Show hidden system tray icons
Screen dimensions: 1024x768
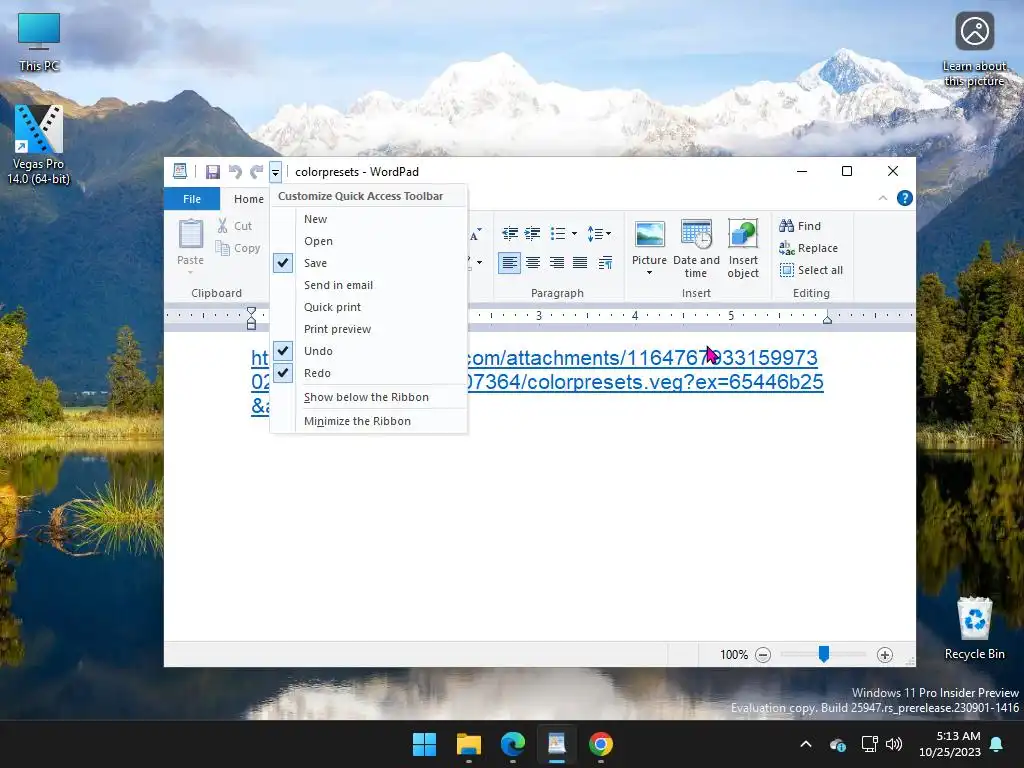(x=806, y=744)
